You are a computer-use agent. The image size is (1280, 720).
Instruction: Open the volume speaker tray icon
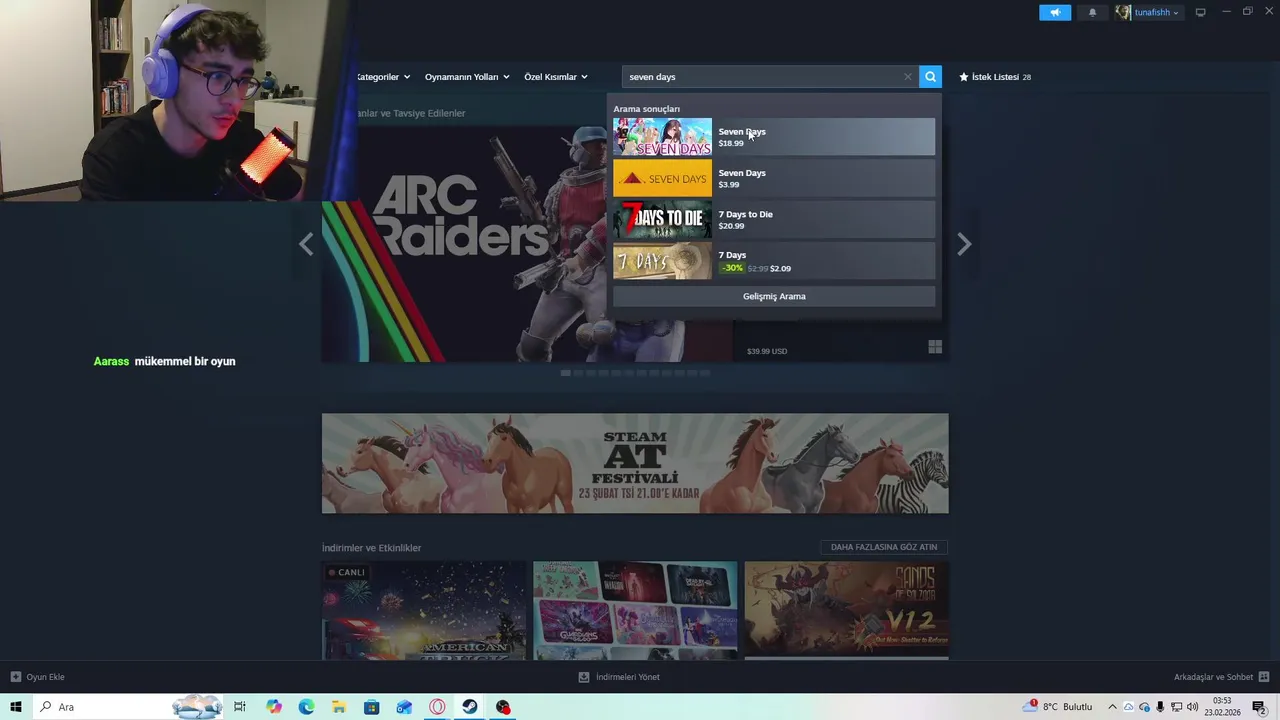coord(1192,707)
